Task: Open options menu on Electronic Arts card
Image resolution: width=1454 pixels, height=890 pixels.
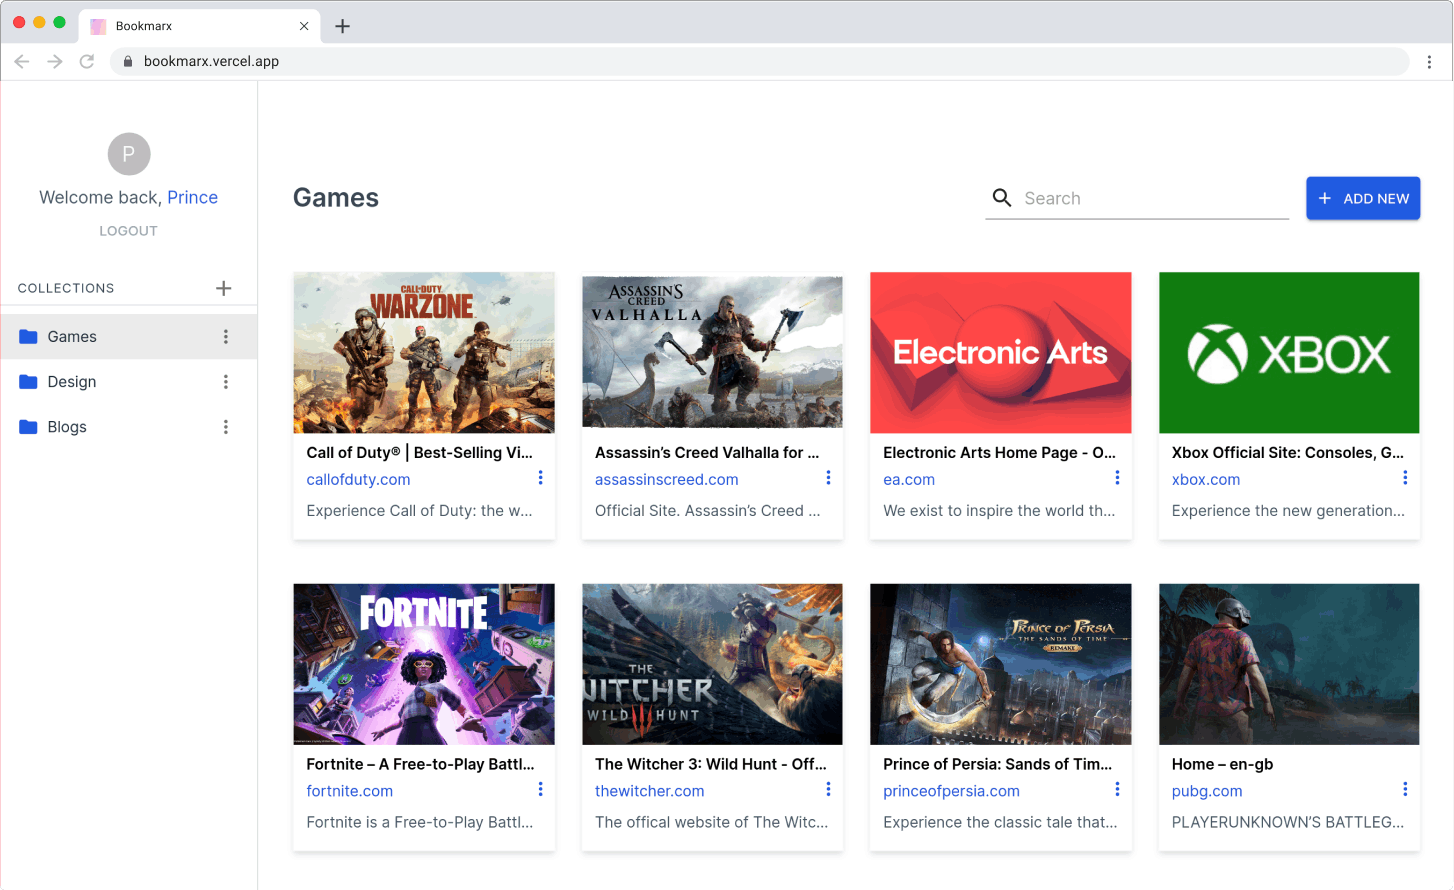Action: (1117, 478)
